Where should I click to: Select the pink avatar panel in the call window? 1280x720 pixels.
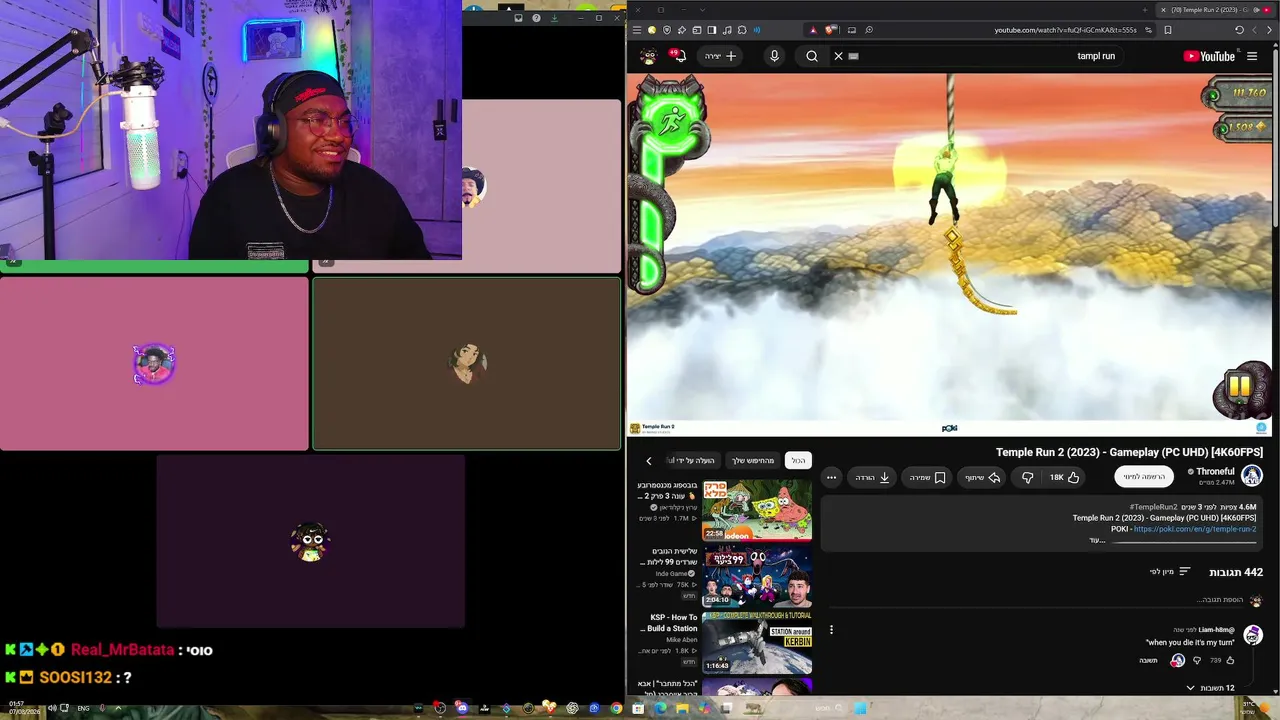tap(154, 364)
